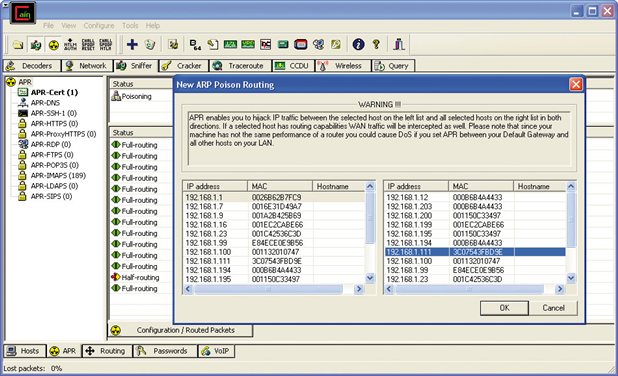Screen dimensions: 618x376
Task: Click the blue info About icon
Action: point(358,45)
